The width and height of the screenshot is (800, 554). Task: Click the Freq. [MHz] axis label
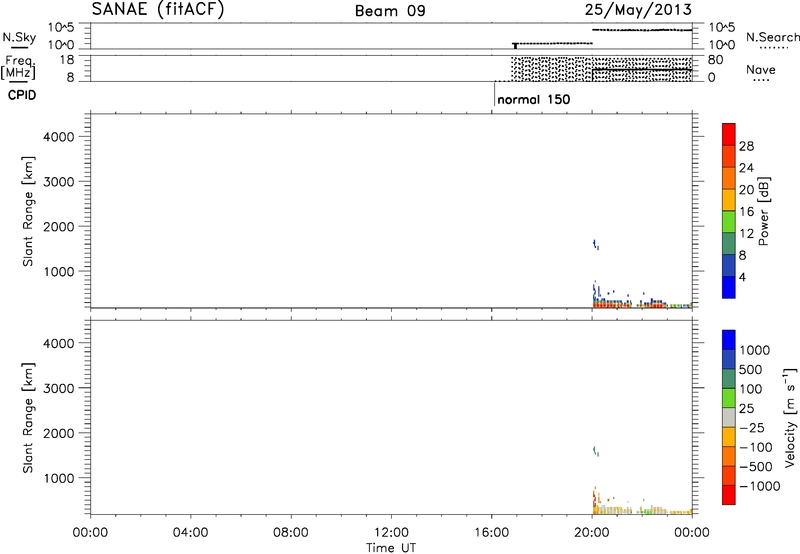click(19, 67)
